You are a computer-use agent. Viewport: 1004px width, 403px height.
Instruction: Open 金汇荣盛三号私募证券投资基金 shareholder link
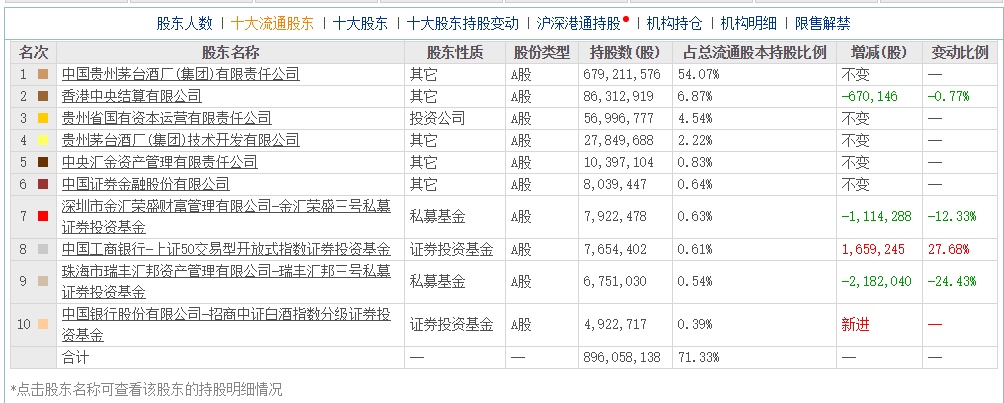coord(226,216)
